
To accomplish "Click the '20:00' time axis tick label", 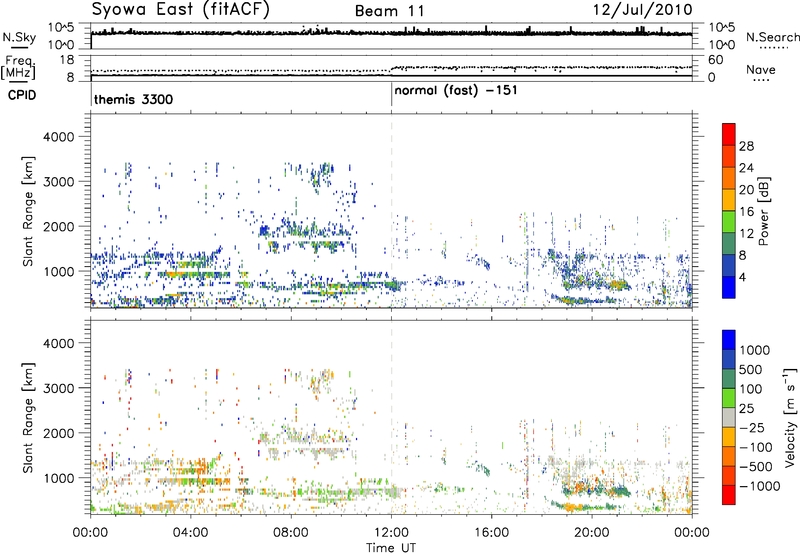I will coord(592,533).
